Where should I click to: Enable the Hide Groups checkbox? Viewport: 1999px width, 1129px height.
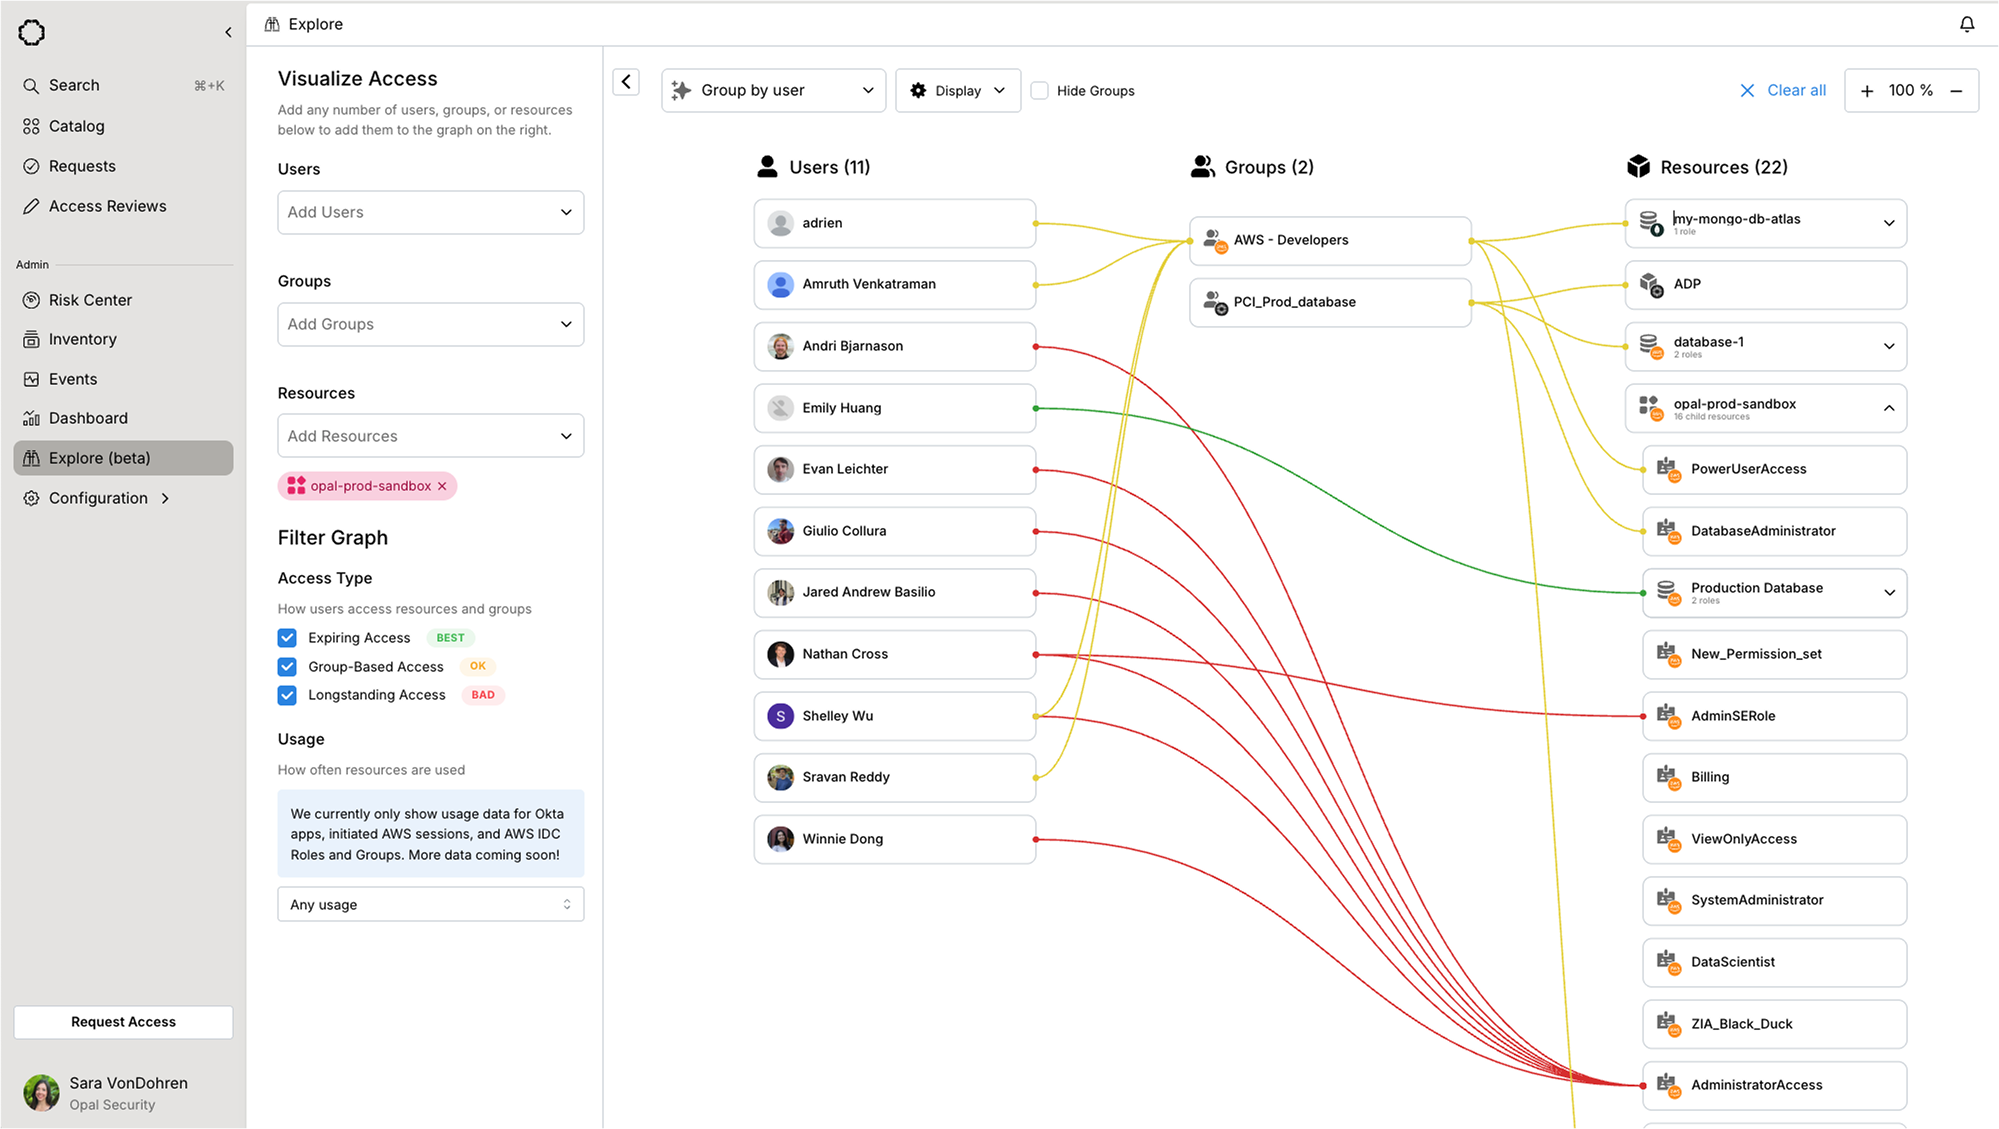pos(1040,91)
